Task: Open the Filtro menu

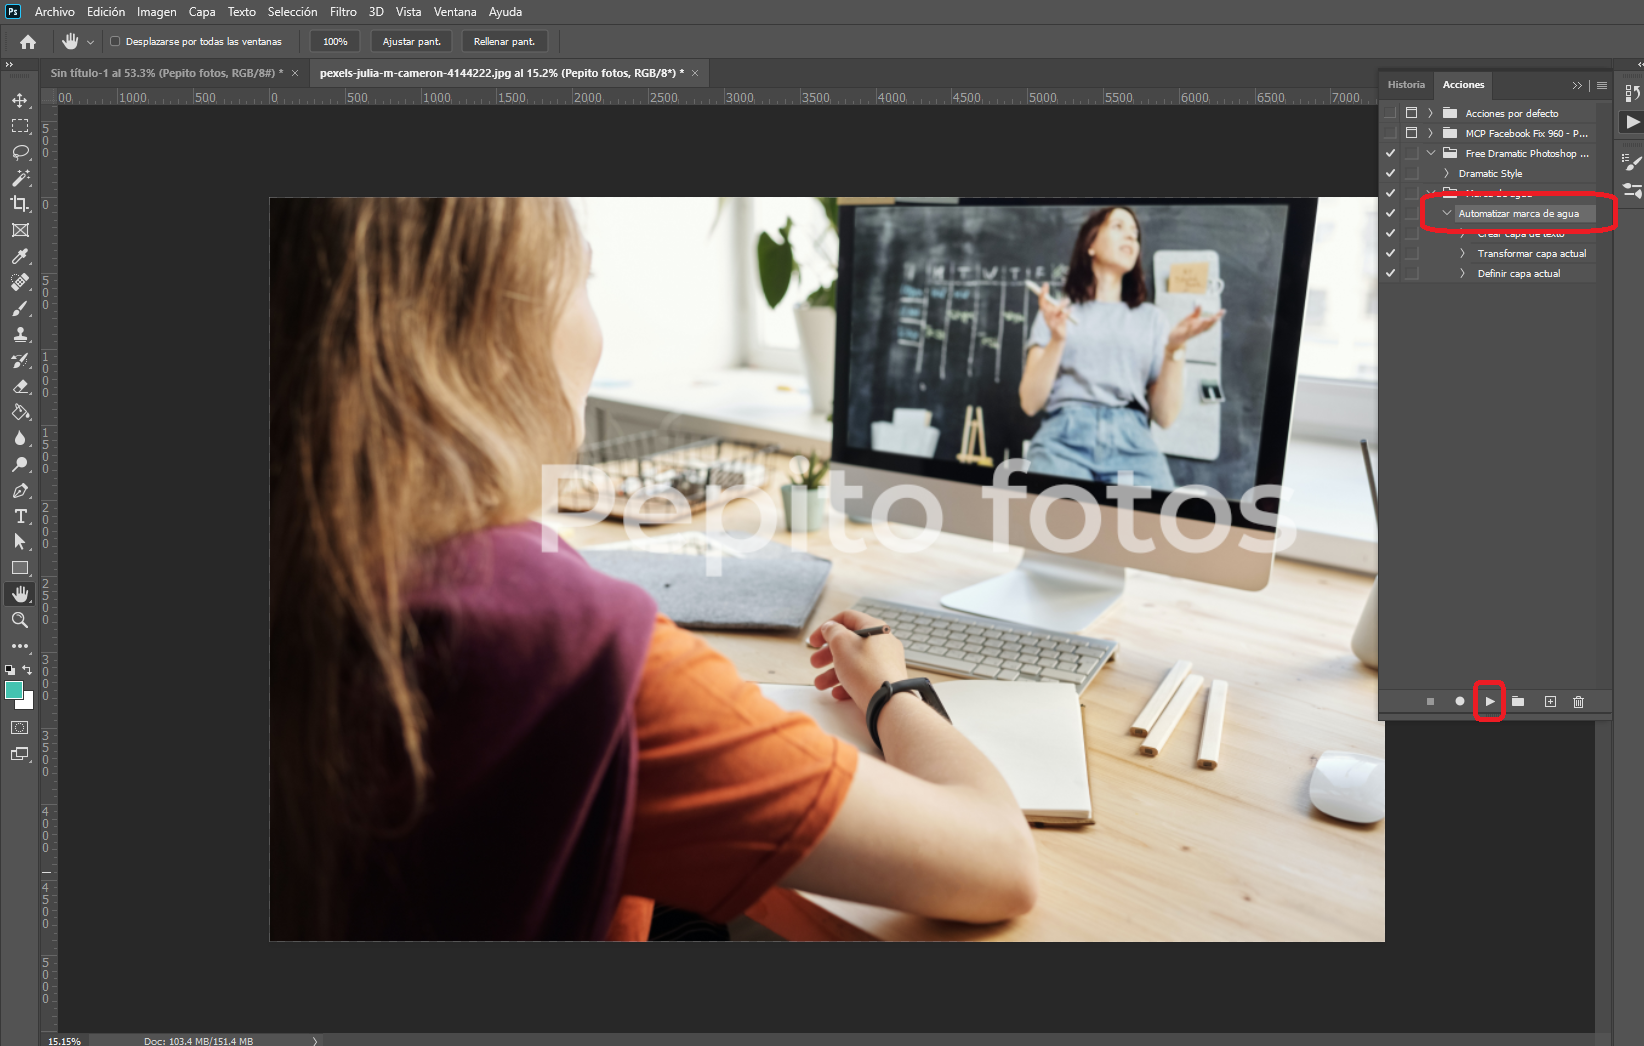Action: tap(343, 12)
